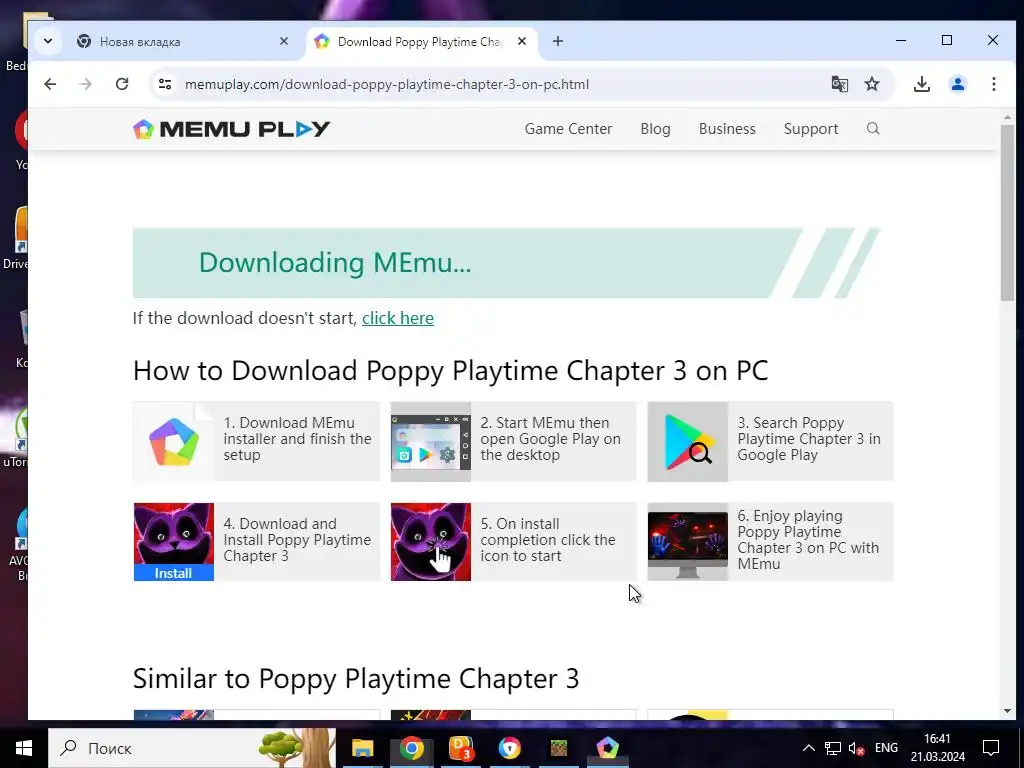Image resolution: width=1024 pixels, height=768 pixels.
Task: Open the orange D app with badge 3
Action: click(461, 748)
